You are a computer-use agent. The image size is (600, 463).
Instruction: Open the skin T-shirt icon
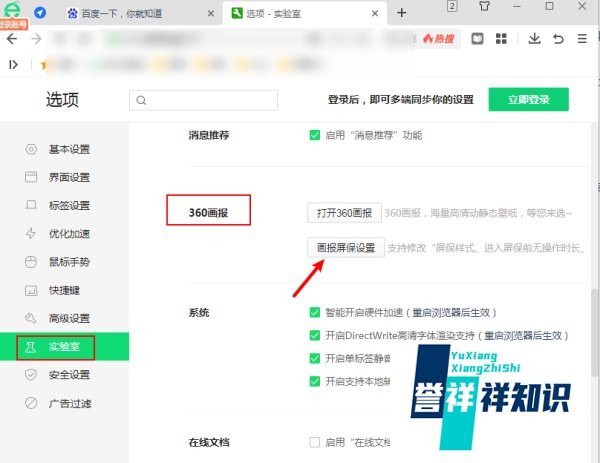click(x=484, y=6)
